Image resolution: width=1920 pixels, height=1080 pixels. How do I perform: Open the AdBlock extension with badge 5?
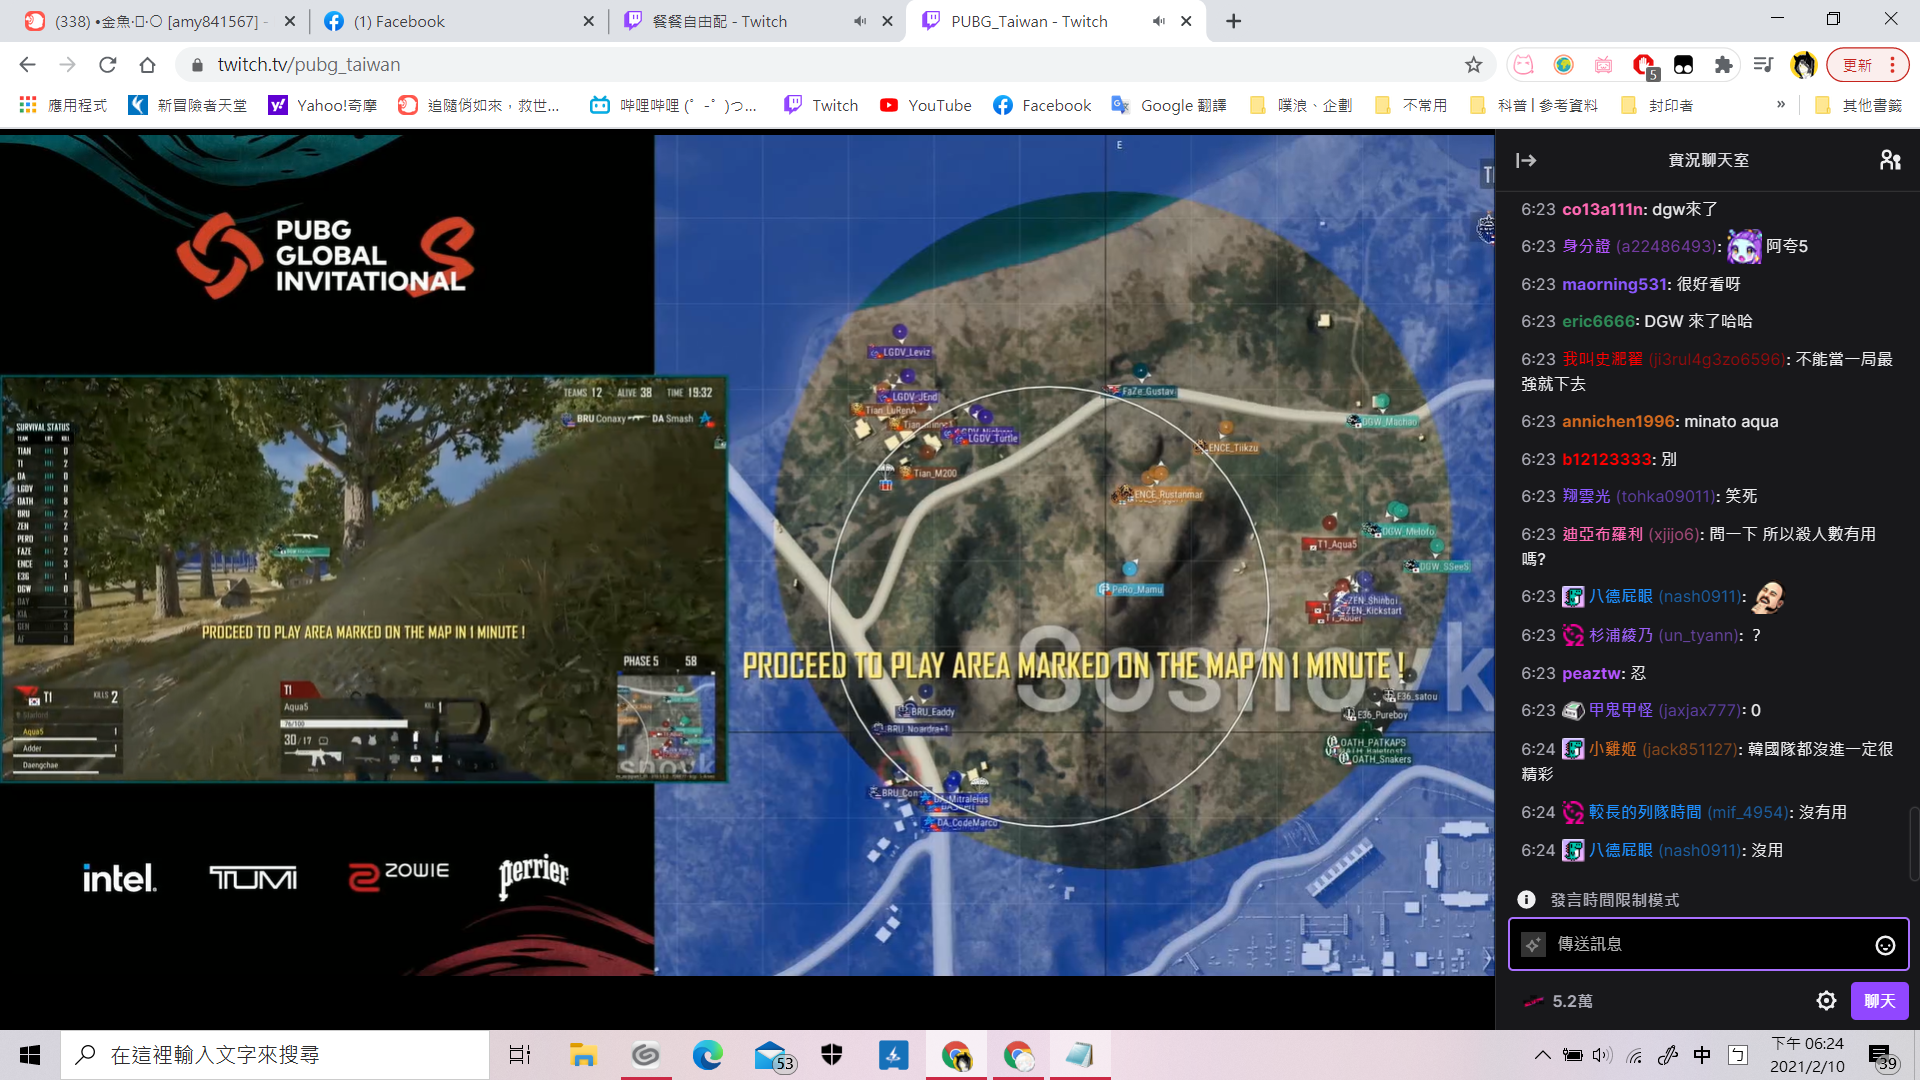(x=1645, y=66)
